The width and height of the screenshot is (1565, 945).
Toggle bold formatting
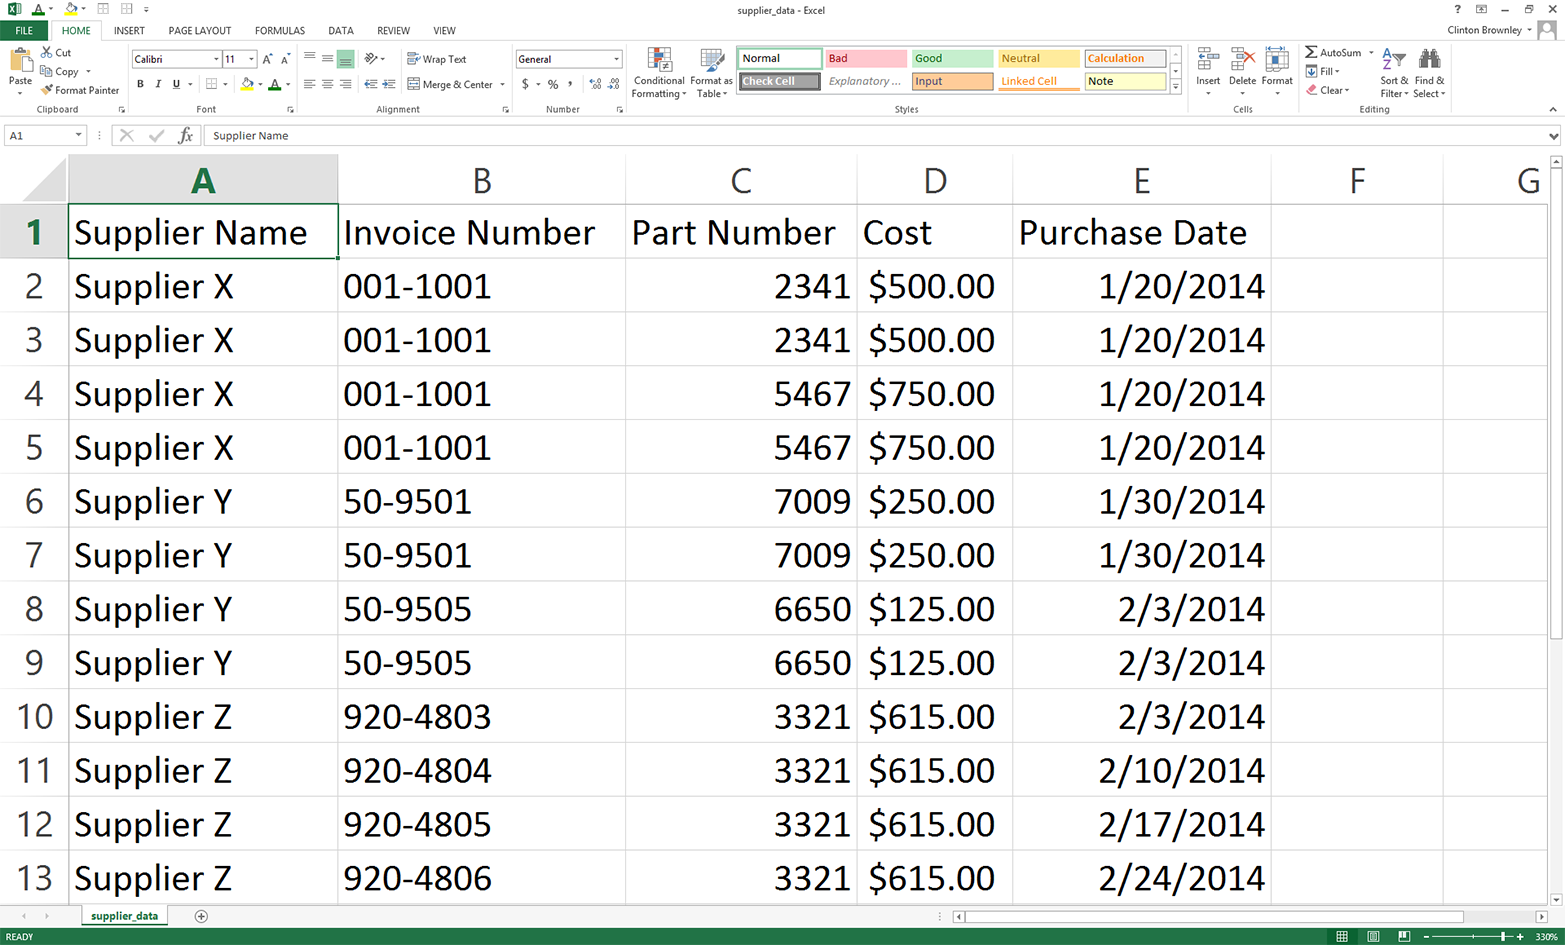(x=140, y=84)
